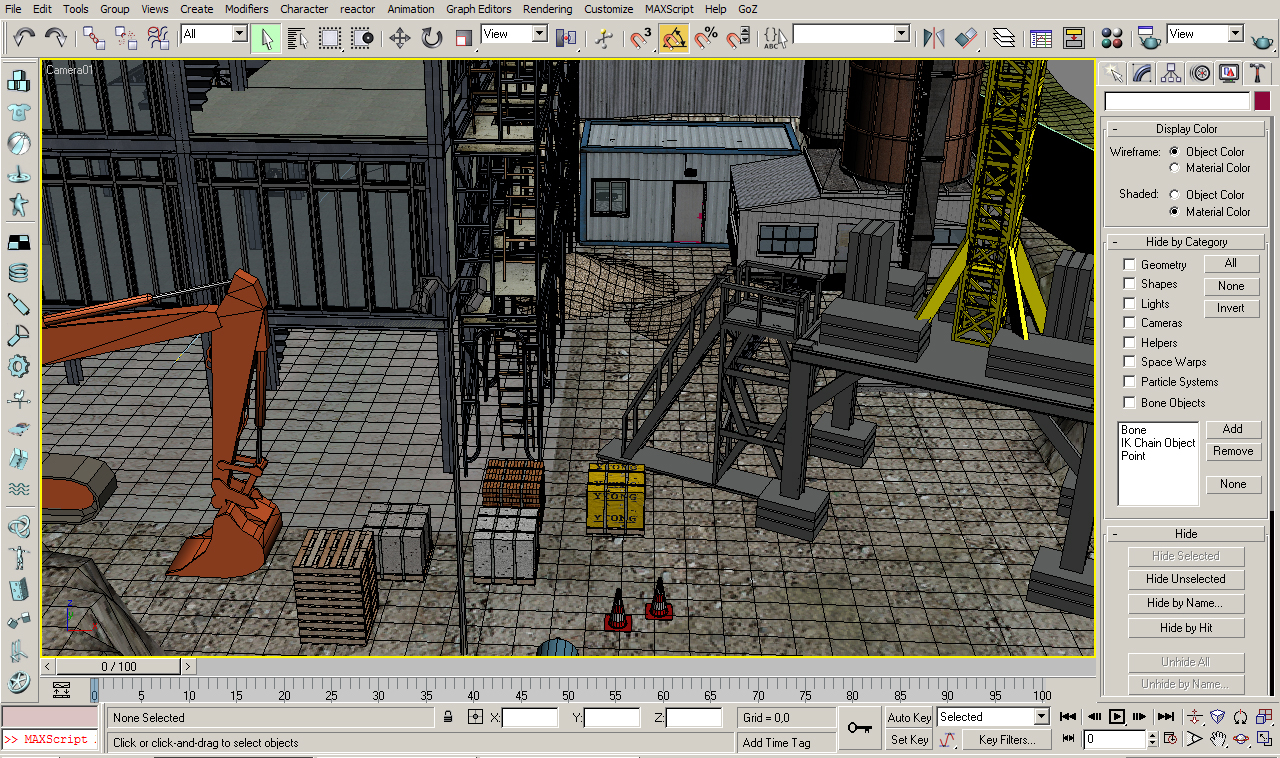Open the reactor menu
Image resolution: width=1280 pixels, height=758 pixels.
coord(357,9)
